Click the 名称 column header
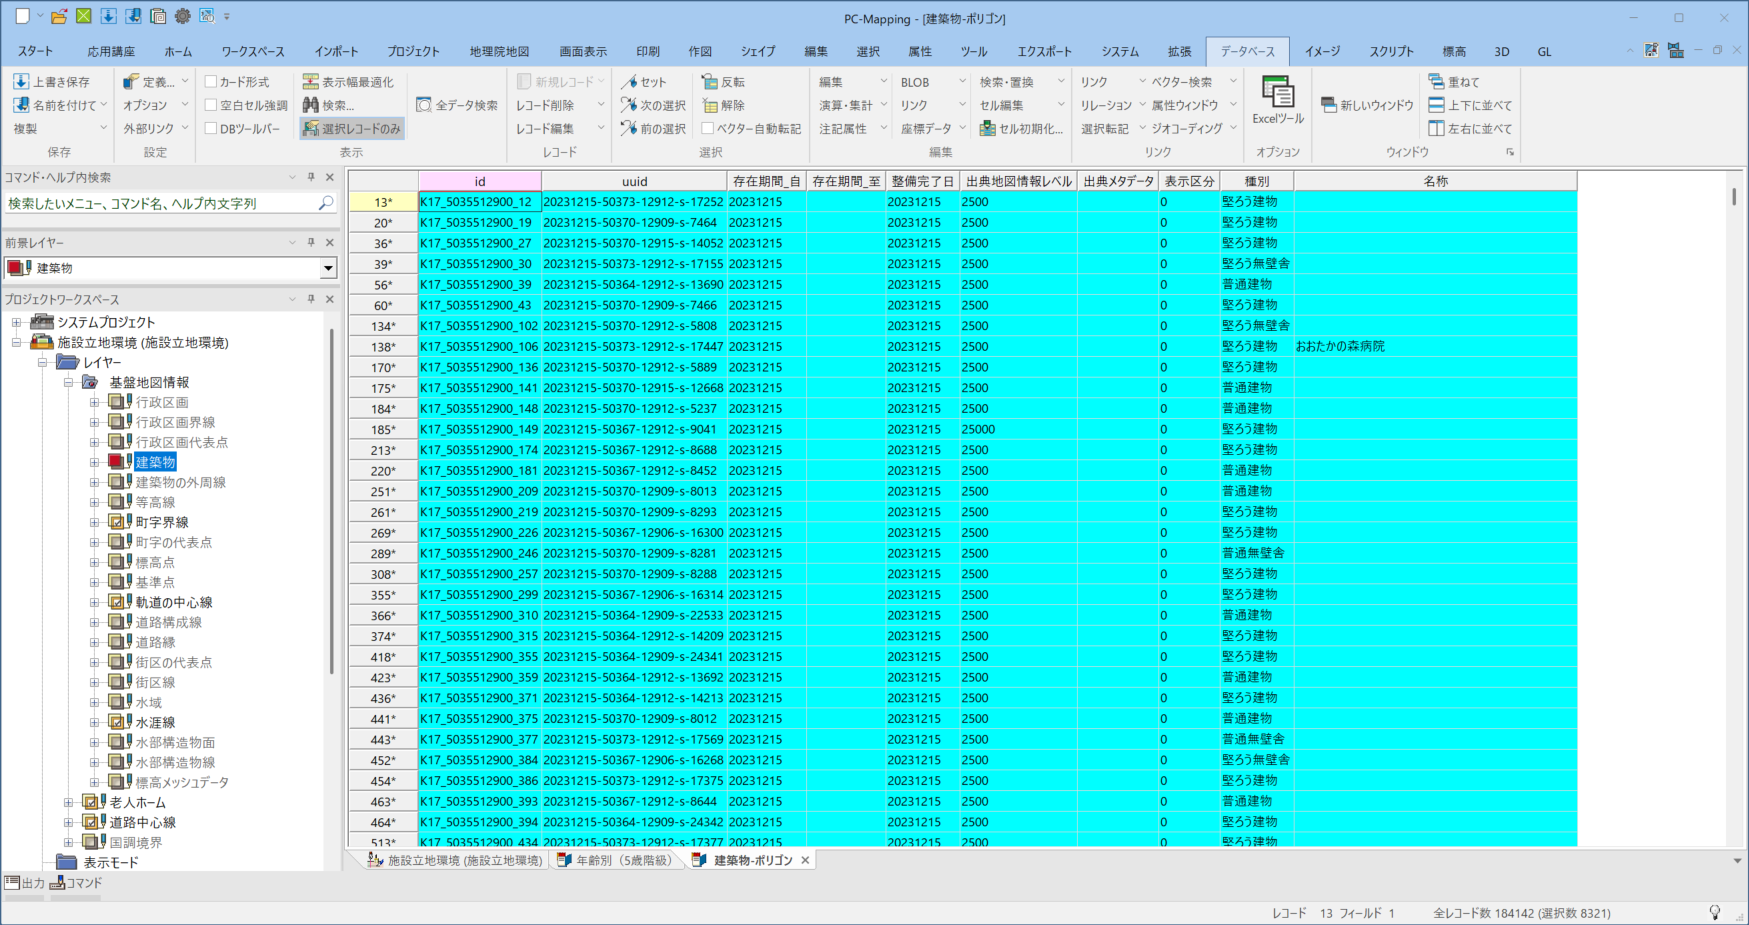This screenshot has width=1749, height=925. tap(1435, 181)
